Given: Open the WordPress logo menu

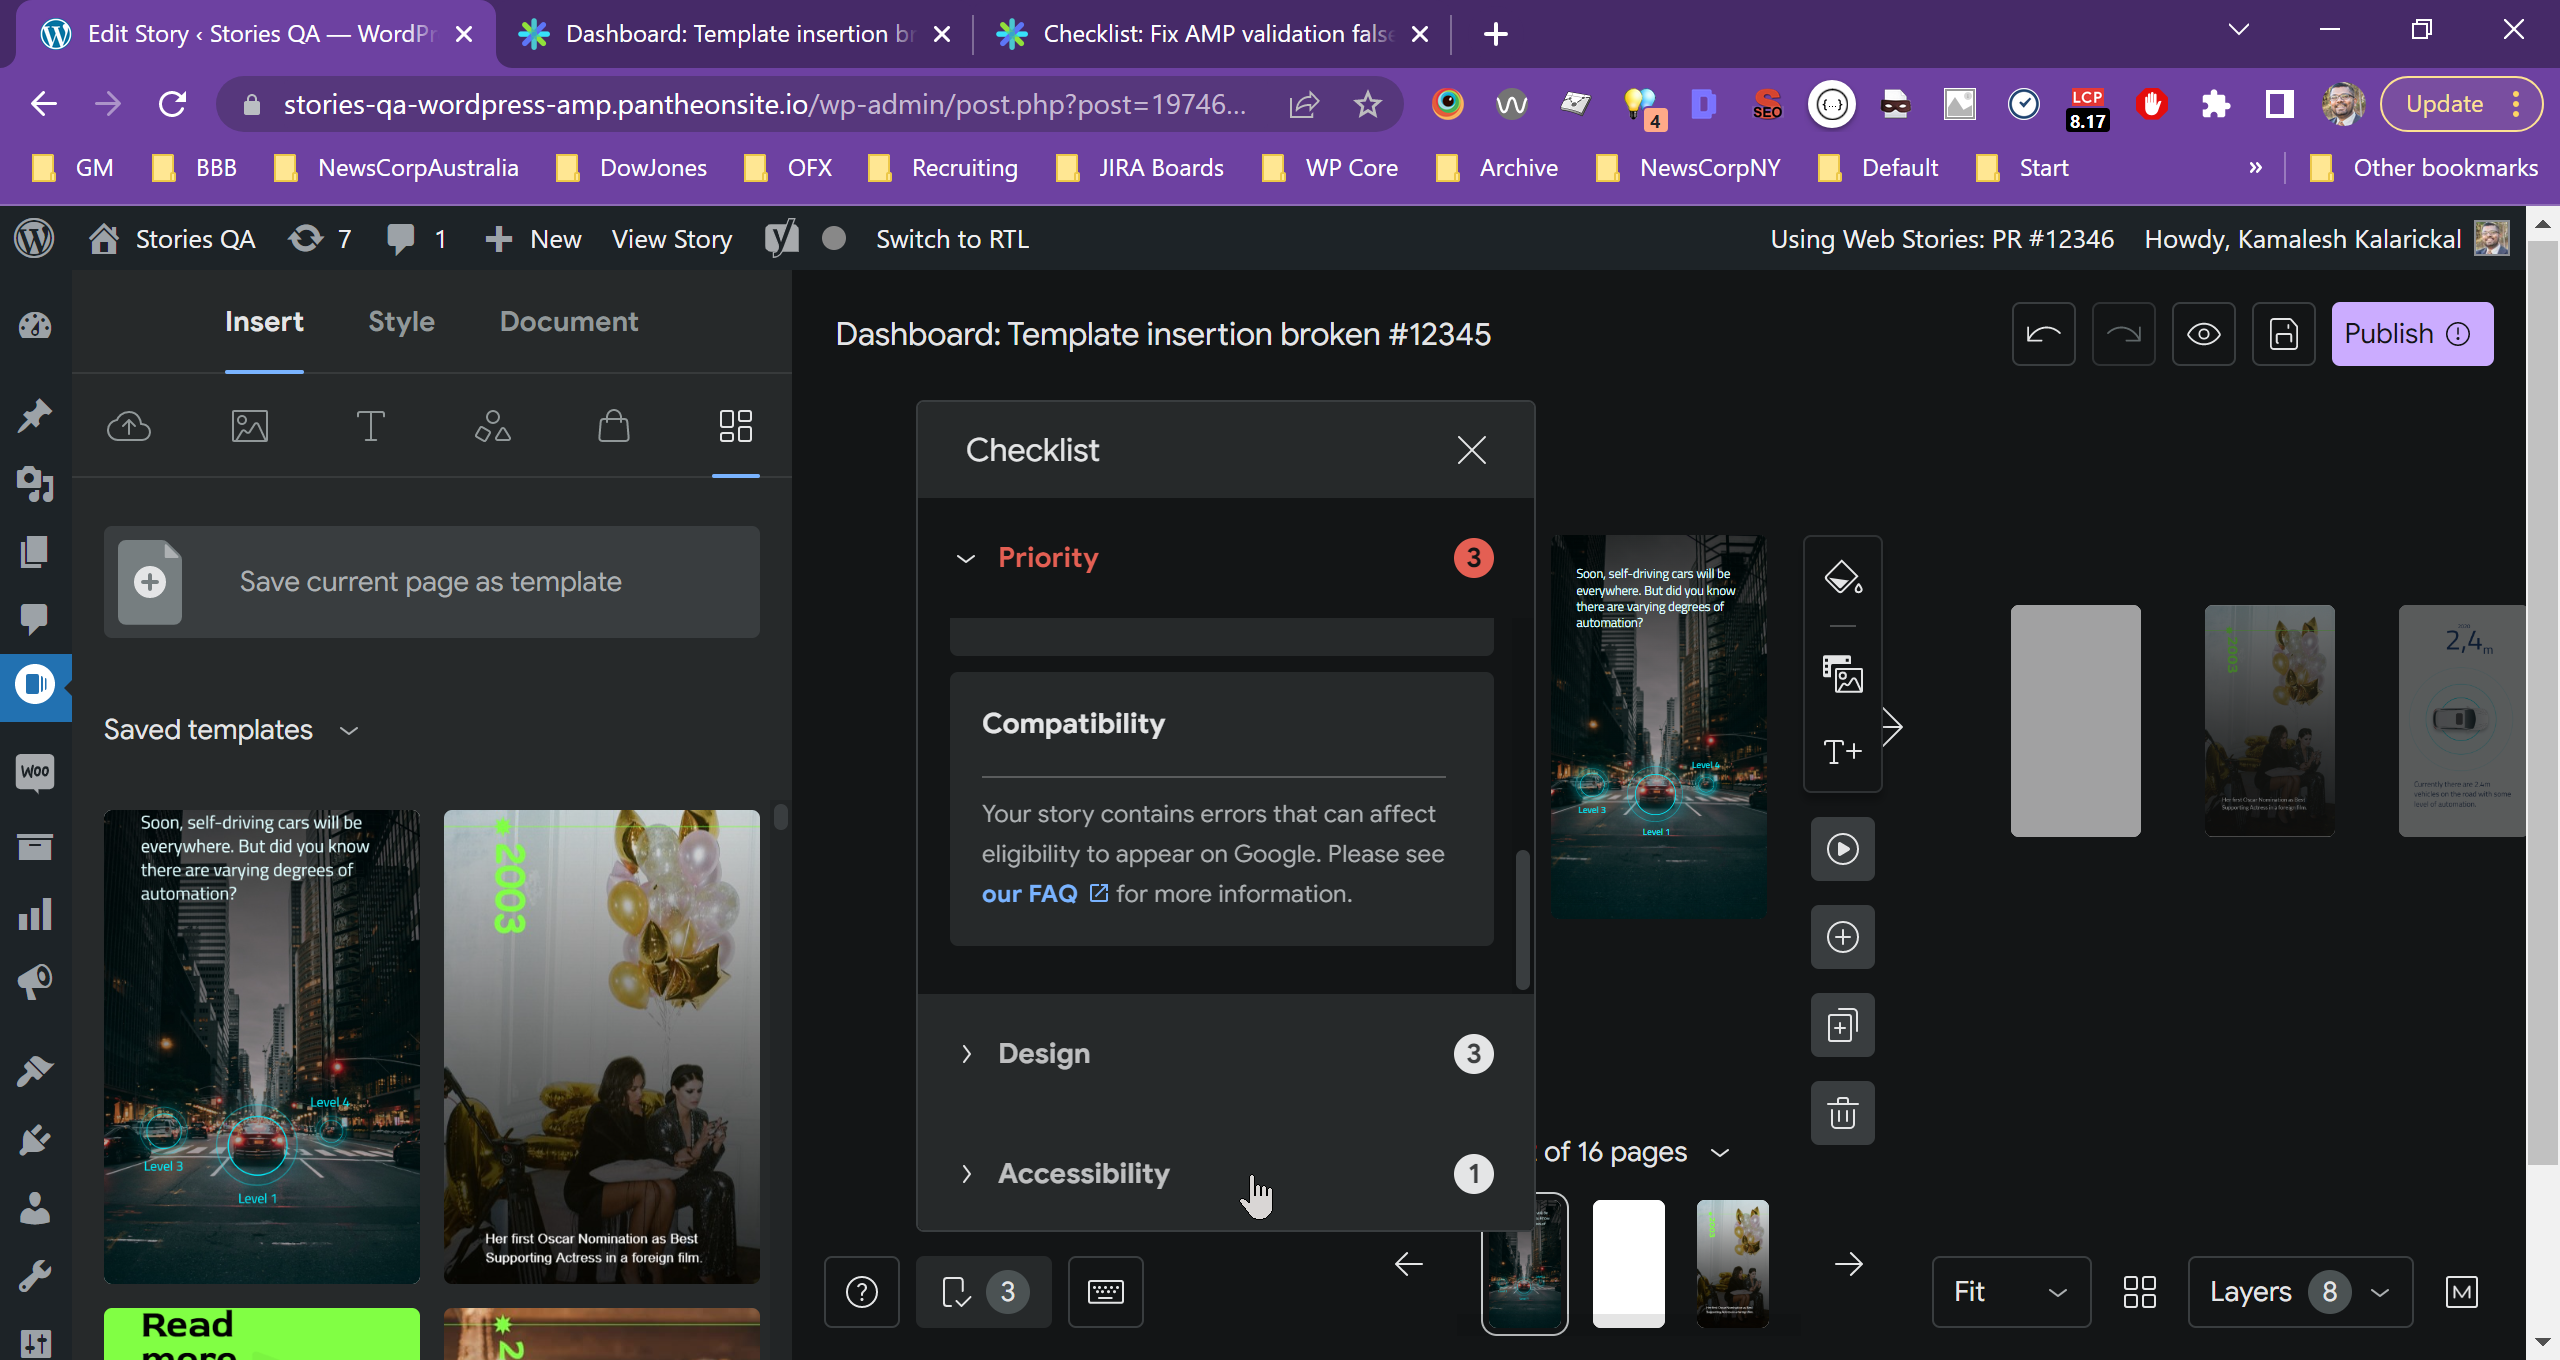Looking at the screenshot, I should tap(35, 239).
